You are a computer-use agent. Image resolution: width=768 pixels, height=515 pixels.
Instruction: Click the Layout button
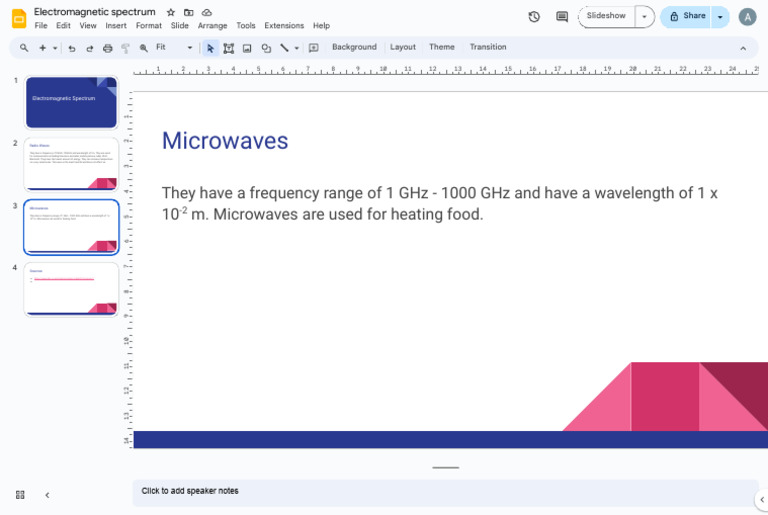tap(403, 47)
